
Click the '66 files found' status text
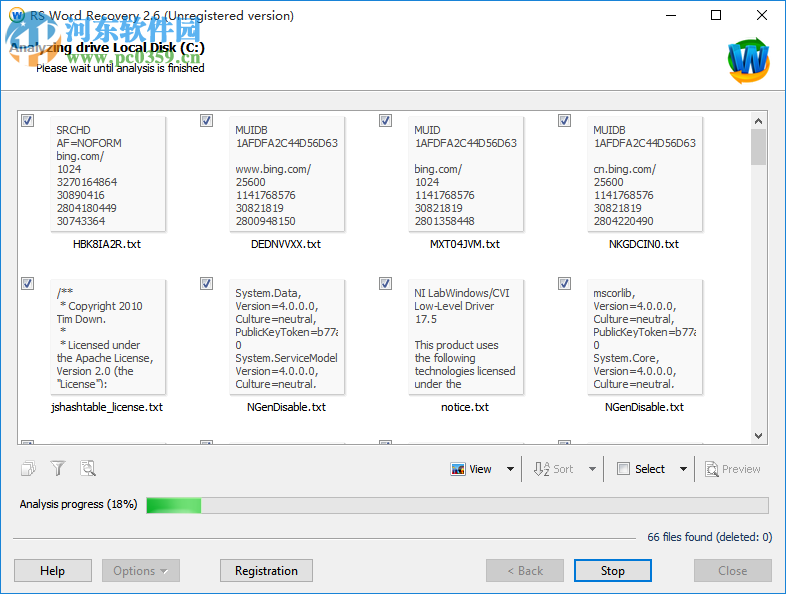tap(709, 537)
